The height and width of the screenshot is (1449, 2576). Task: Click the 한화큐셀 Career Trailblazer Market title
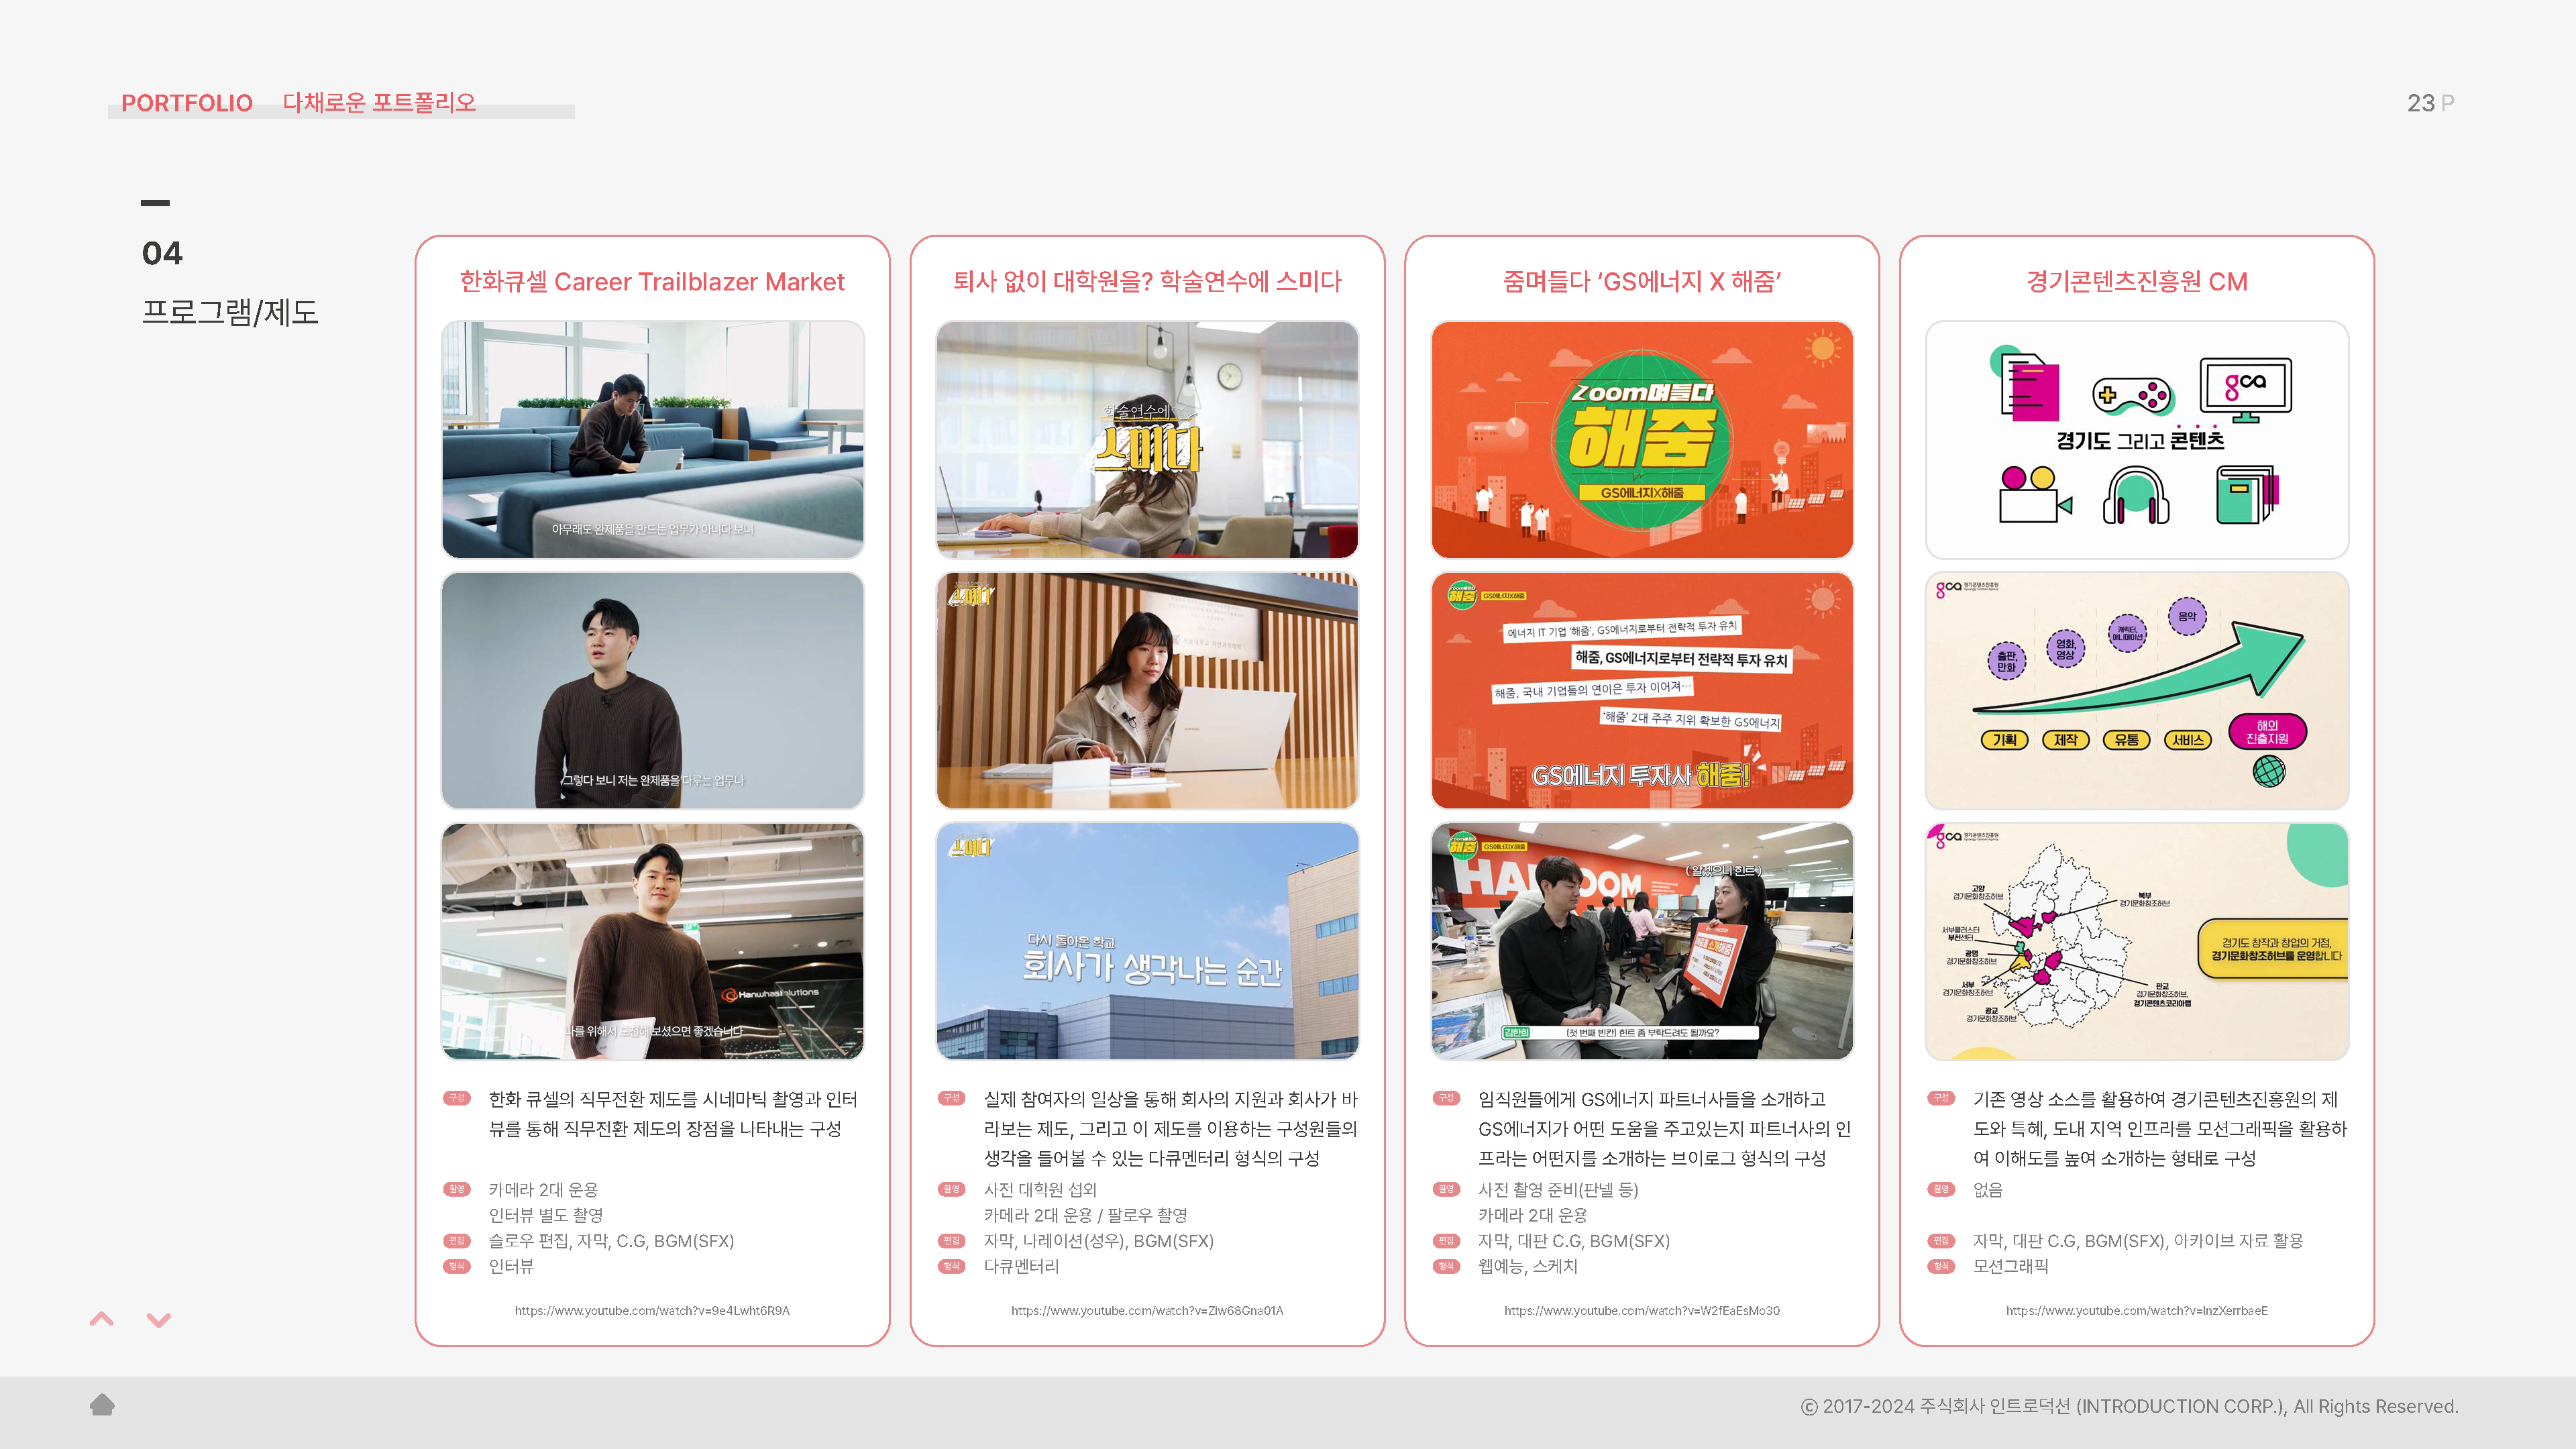652,282
